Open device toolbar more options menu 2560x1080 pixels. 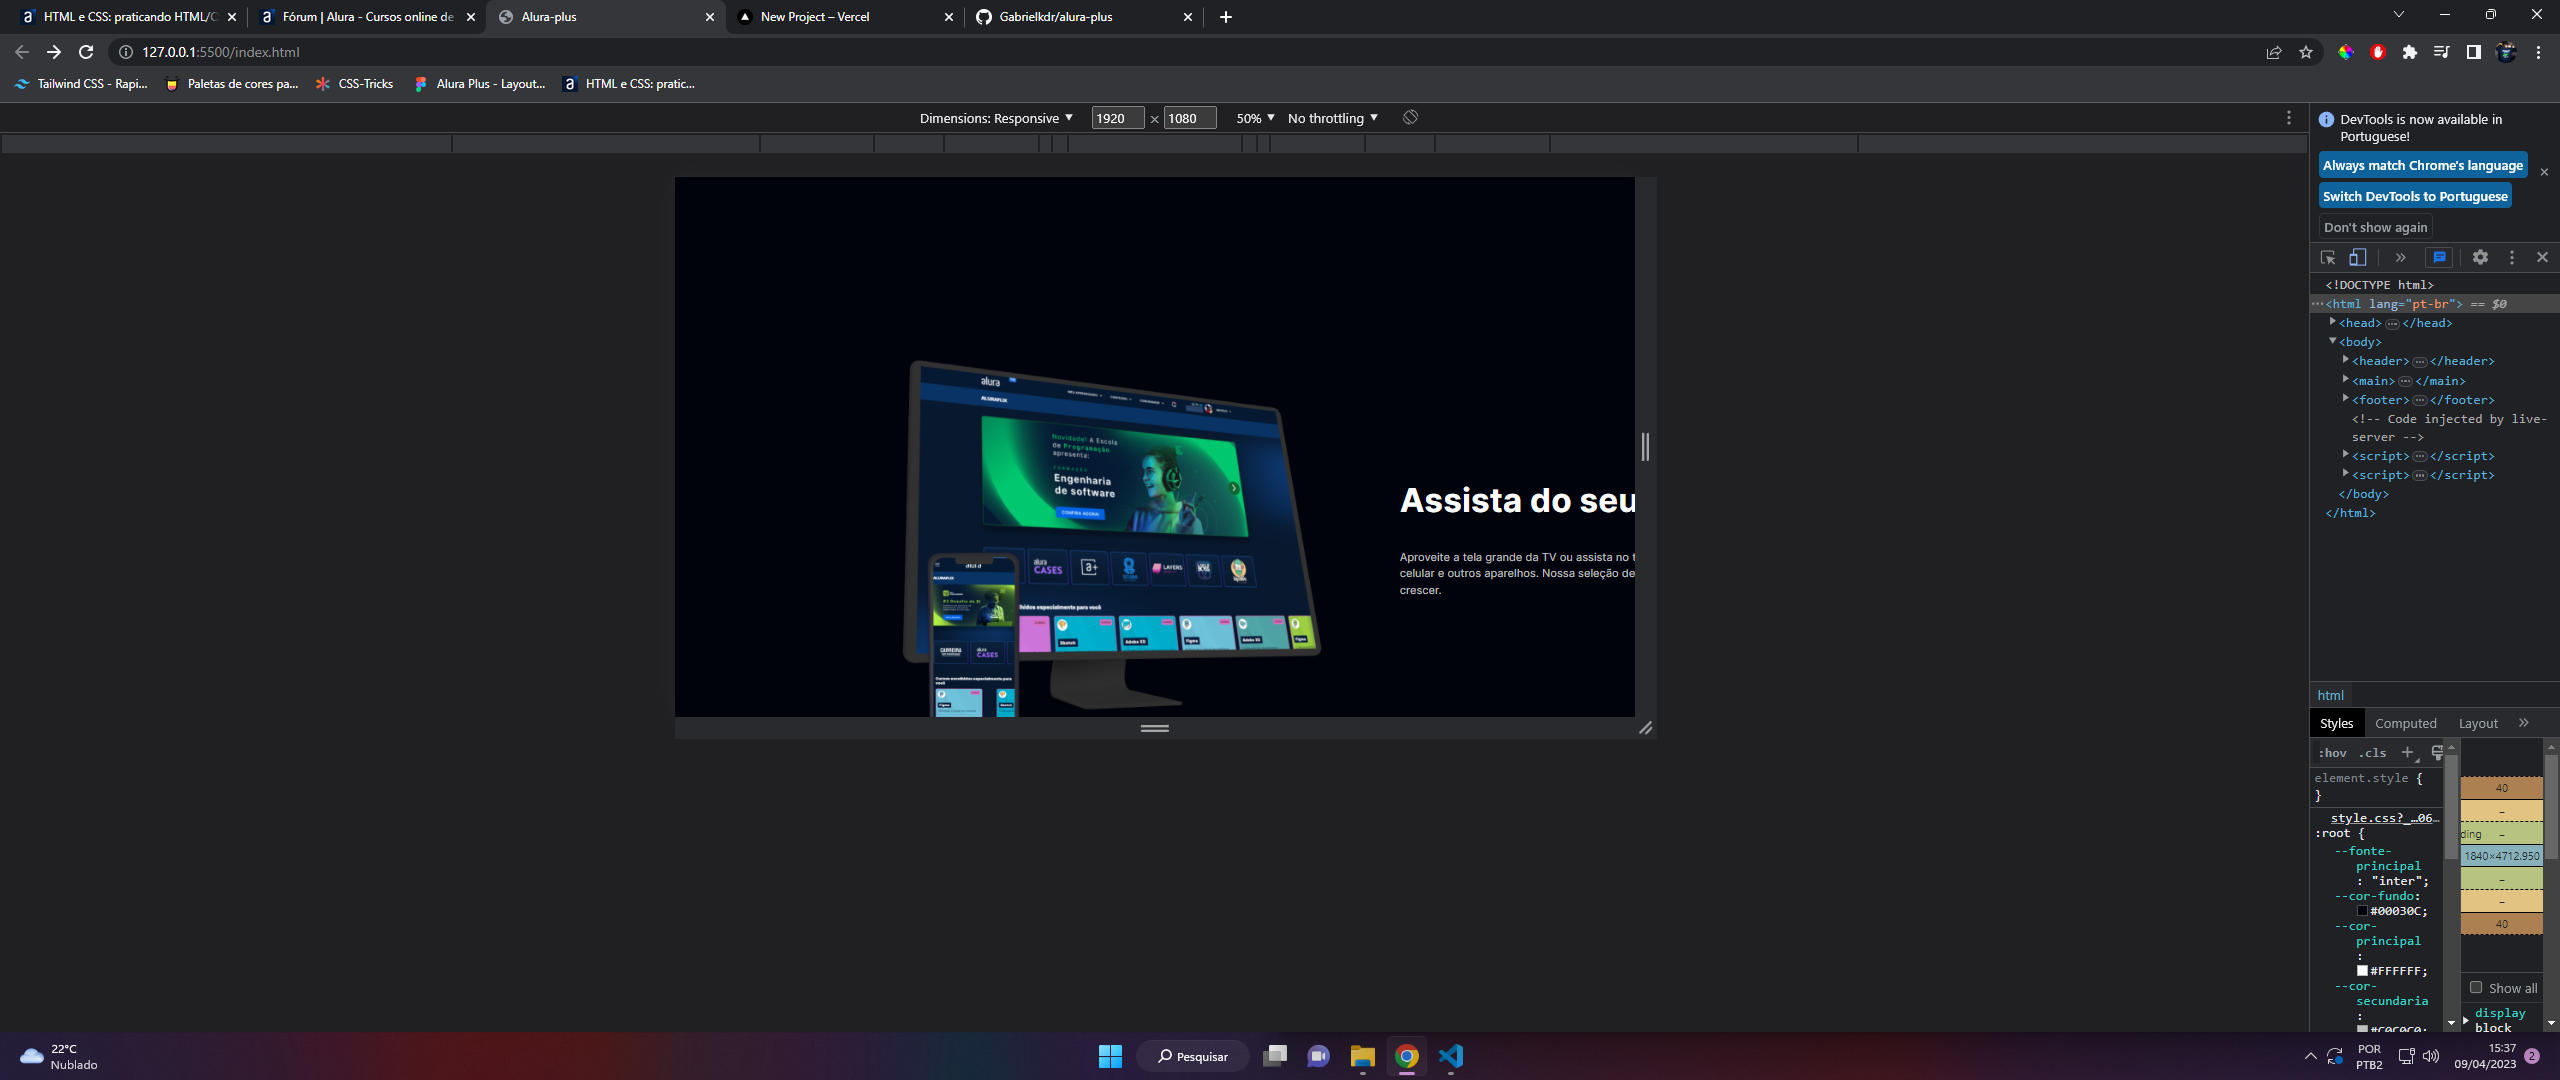[2289, 118]
